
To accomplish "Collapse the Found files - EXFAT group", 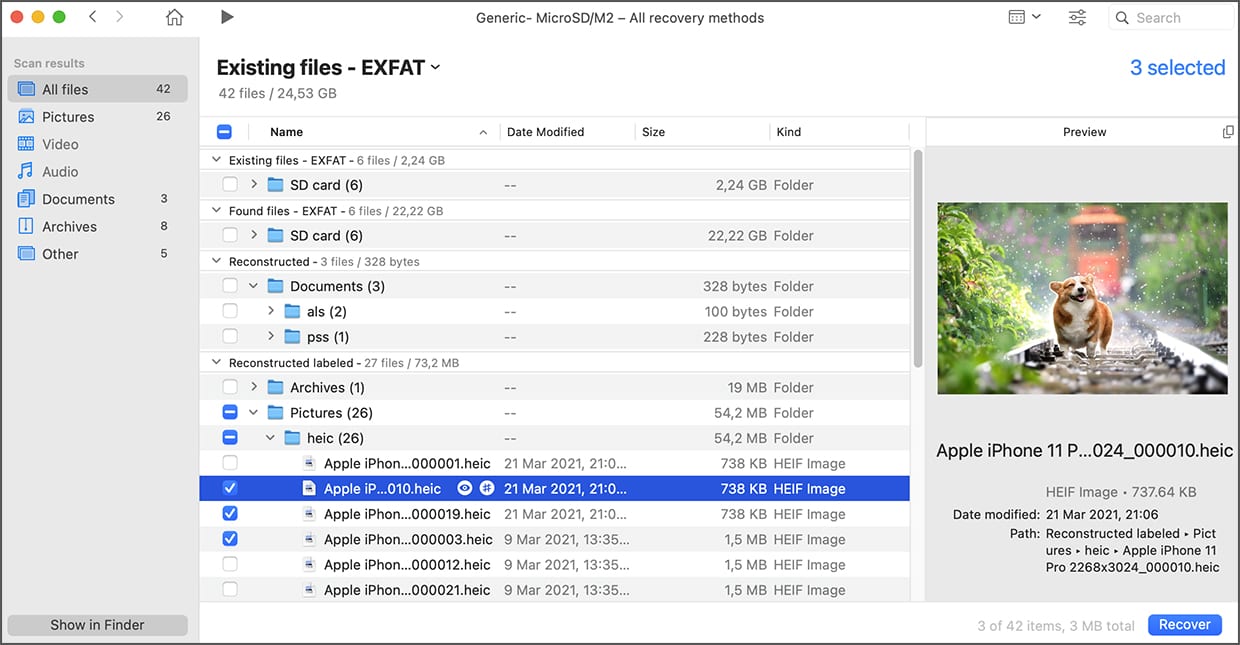I will tap(217, 211).
